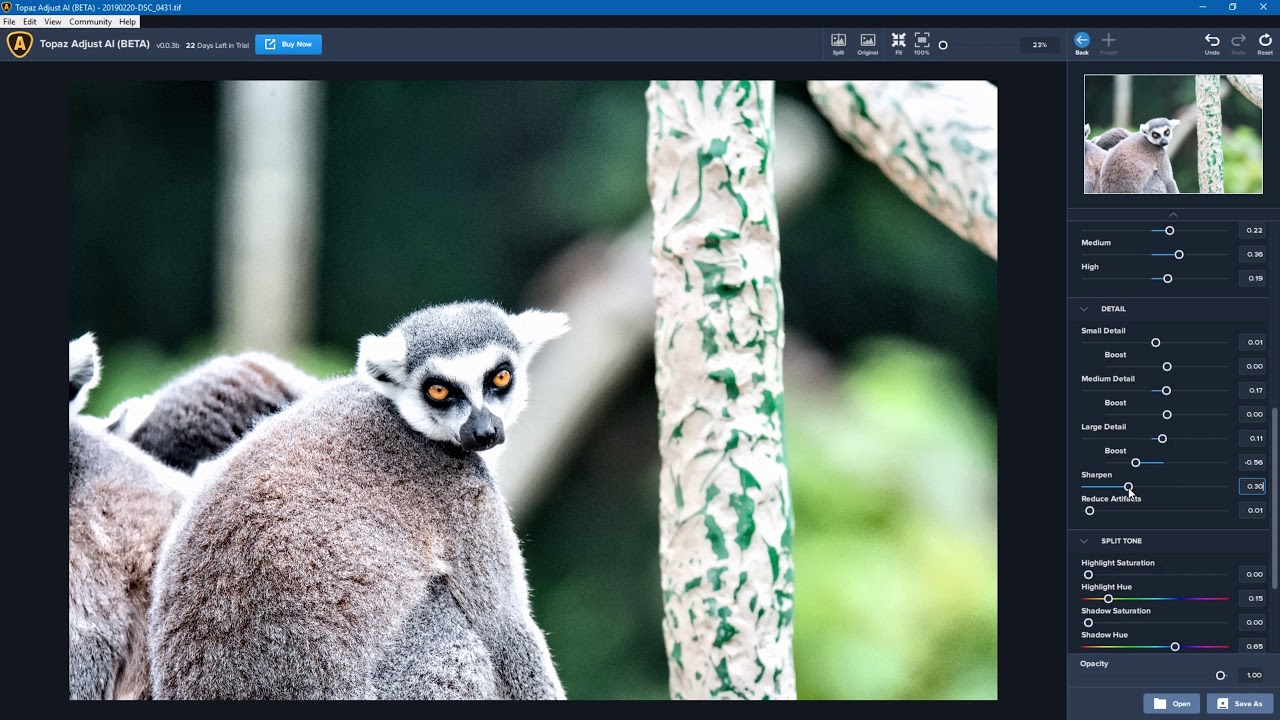
Task: Click the Small Detail value field 0.01
Action: coord(1253,342)
